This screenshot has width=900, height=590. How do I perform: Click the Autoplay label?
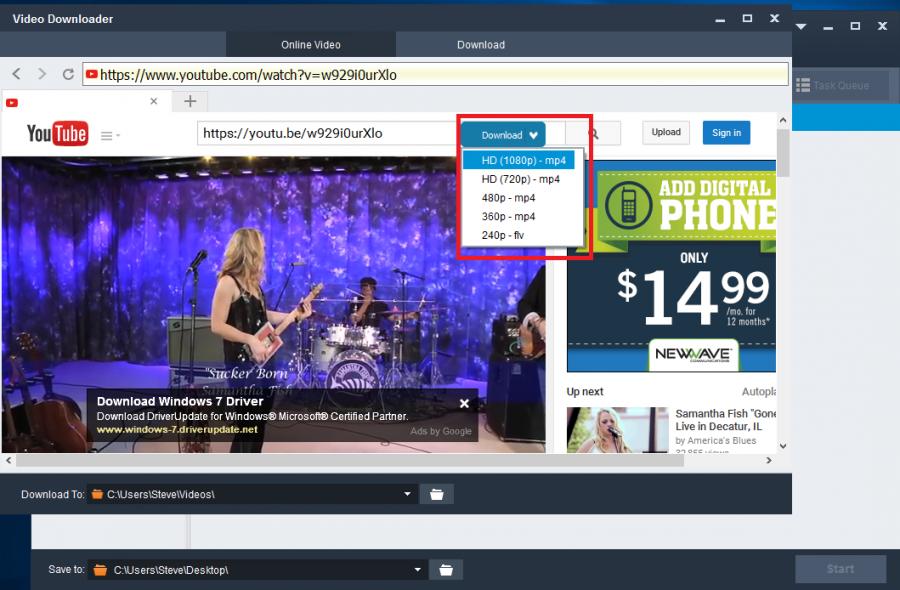click(759, 391)
